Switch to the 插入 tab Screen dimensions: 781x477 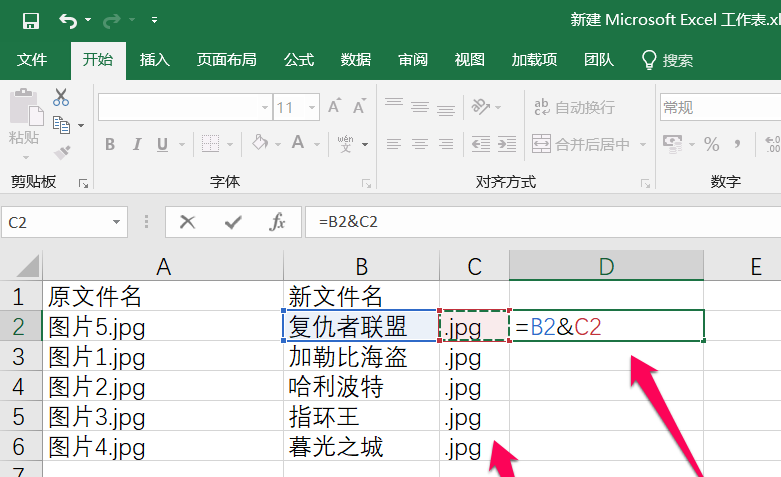(x=155, y=60)
